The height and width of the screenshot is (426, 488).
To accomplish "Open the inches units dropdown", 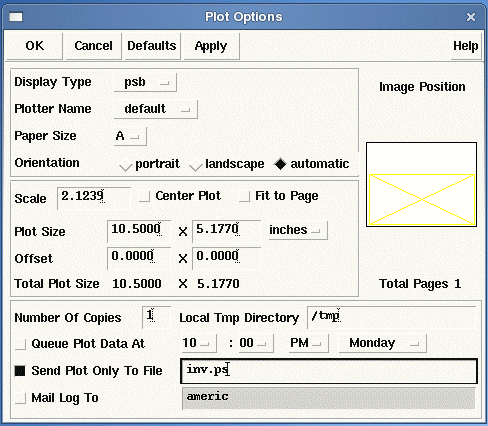I will pyautogui.click(x=298, y=230).
